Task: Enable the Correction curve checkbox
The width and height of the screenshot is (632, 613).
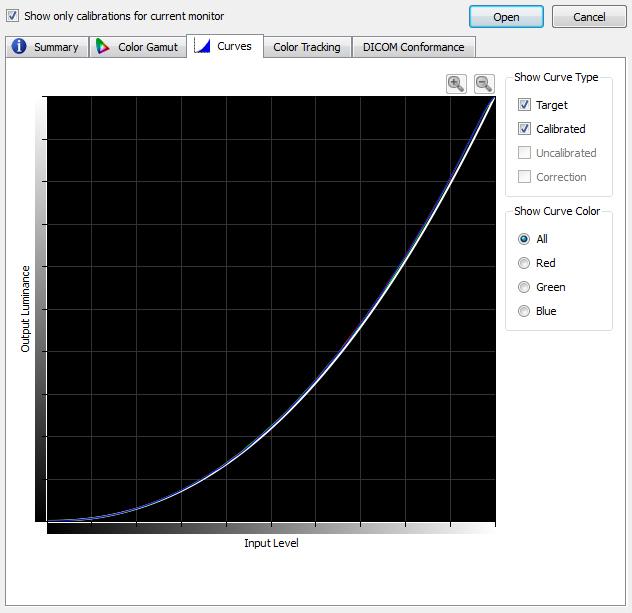Action: 524,177
